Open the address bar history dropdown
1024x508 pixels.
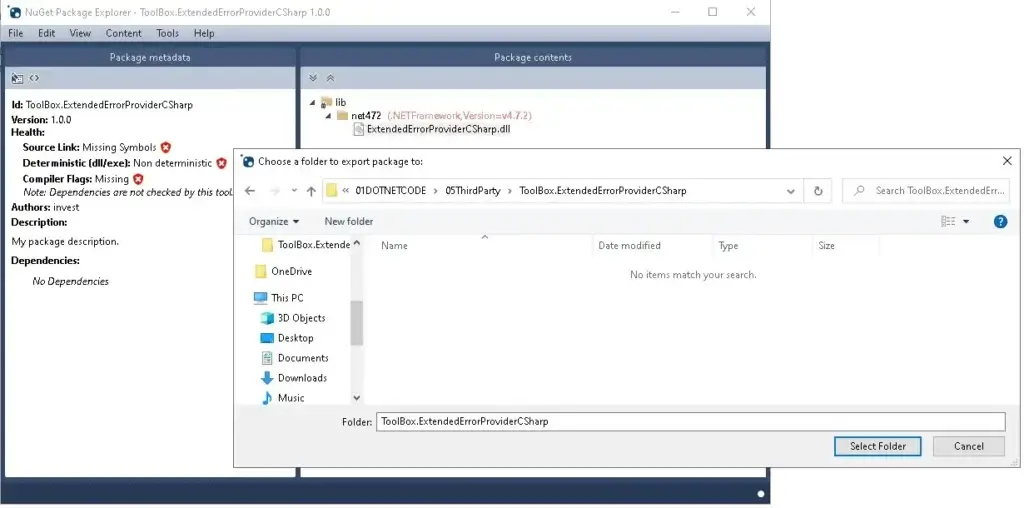791,191
